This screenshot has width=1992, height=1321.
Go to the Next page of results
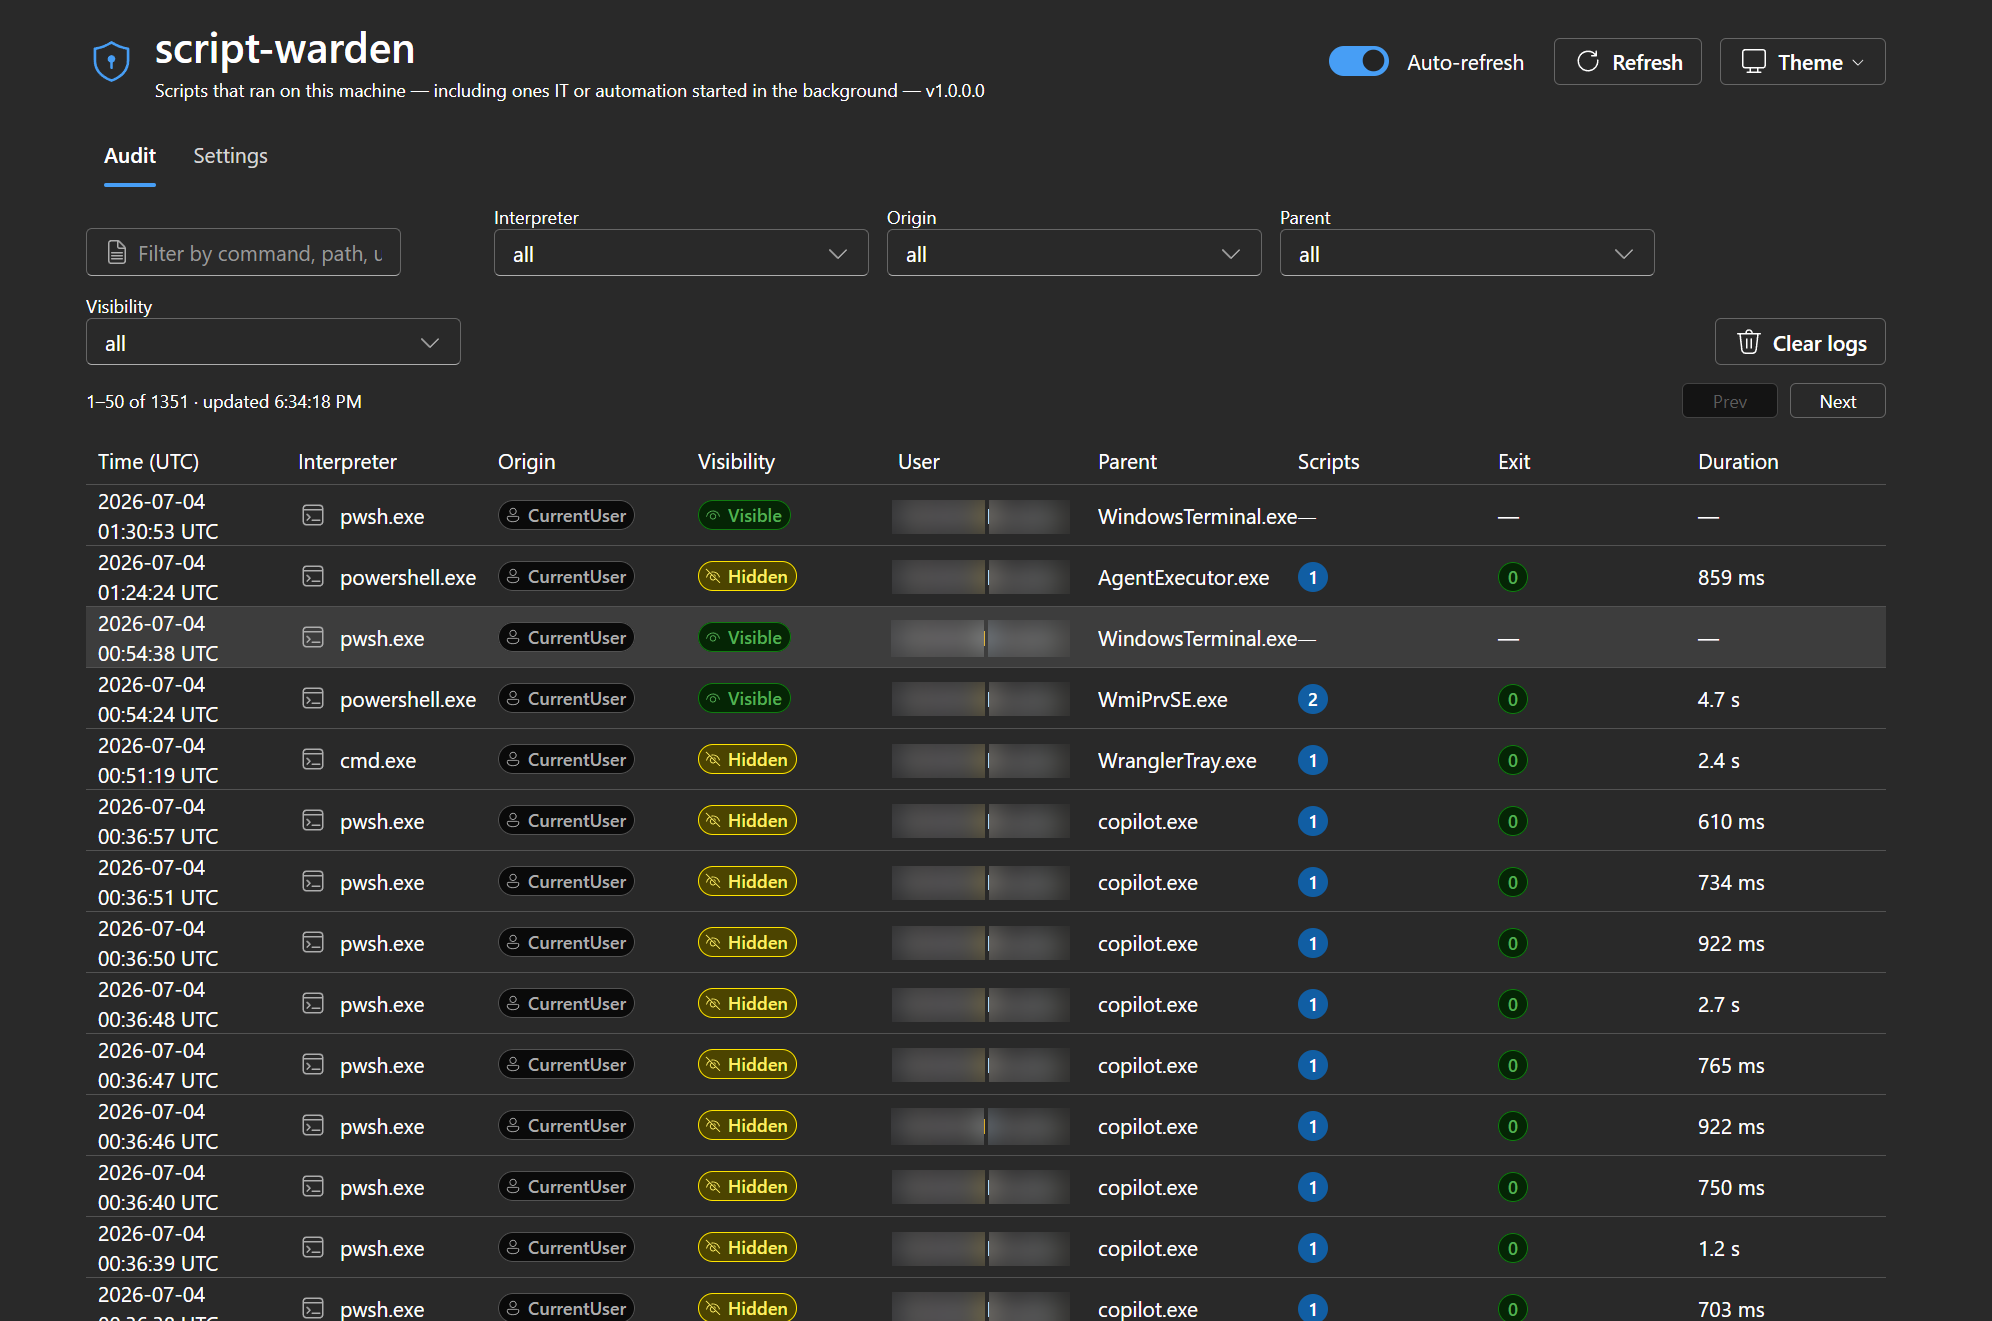(1838, 401)
